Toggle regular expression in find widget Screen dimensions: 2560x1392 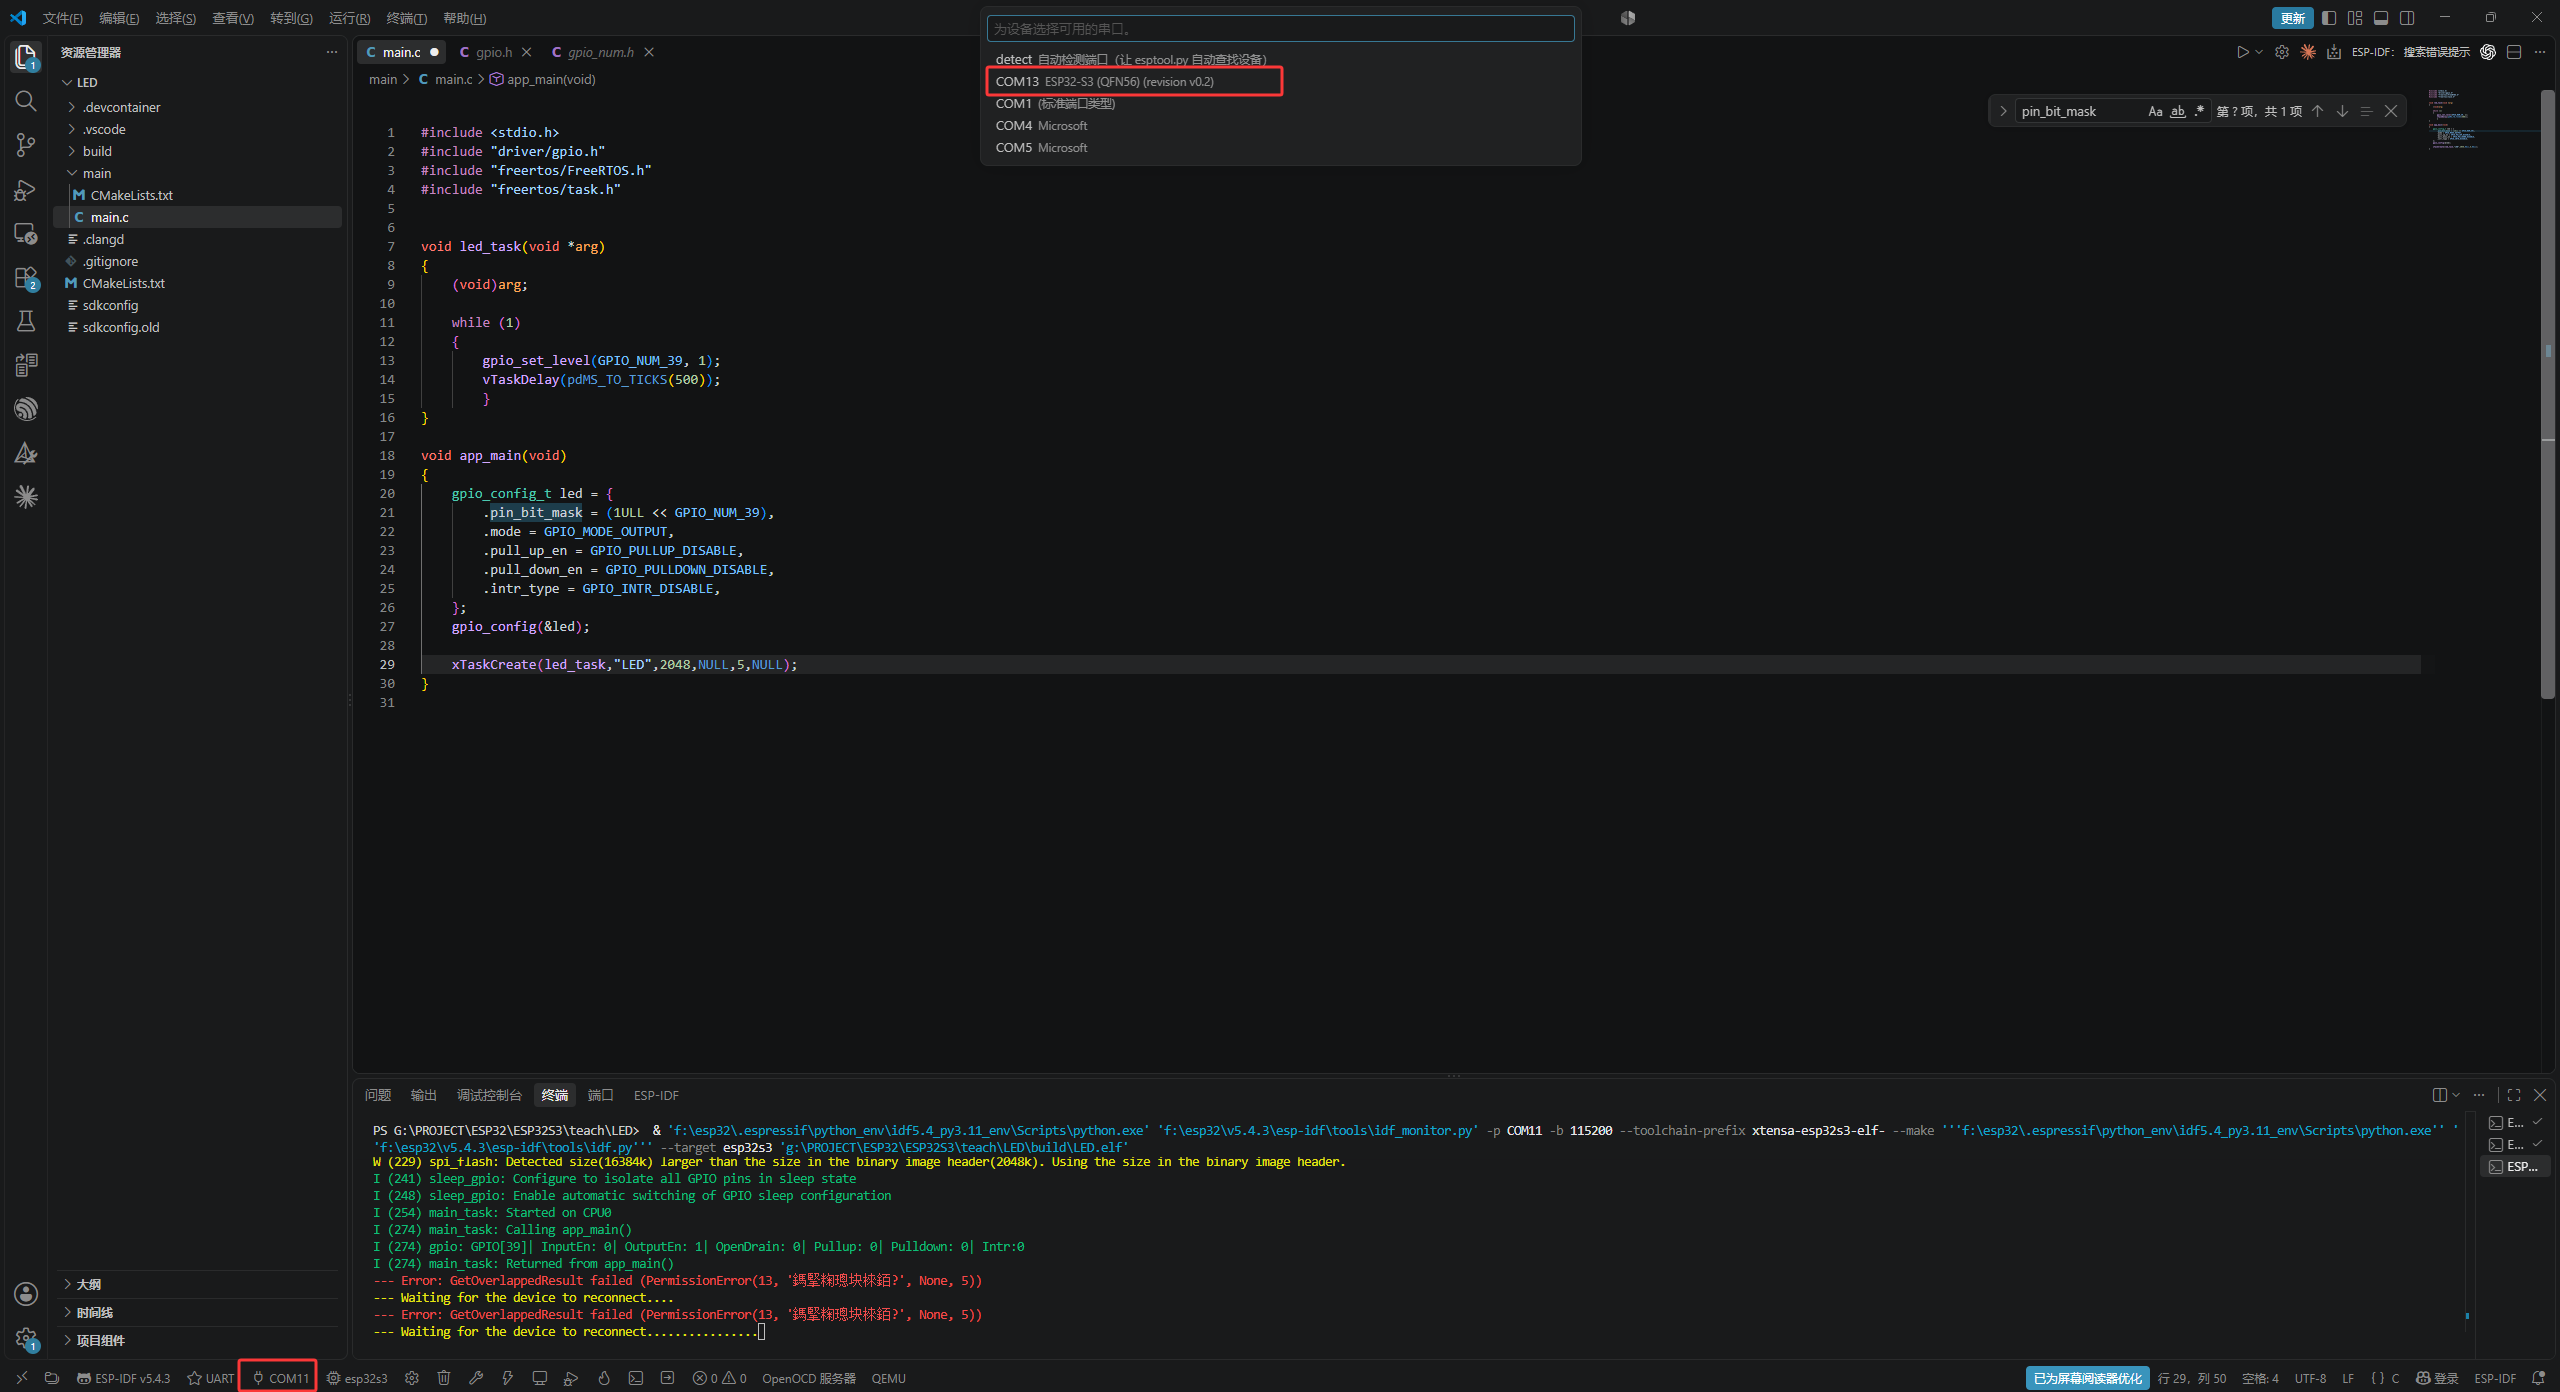point(2199,111)
